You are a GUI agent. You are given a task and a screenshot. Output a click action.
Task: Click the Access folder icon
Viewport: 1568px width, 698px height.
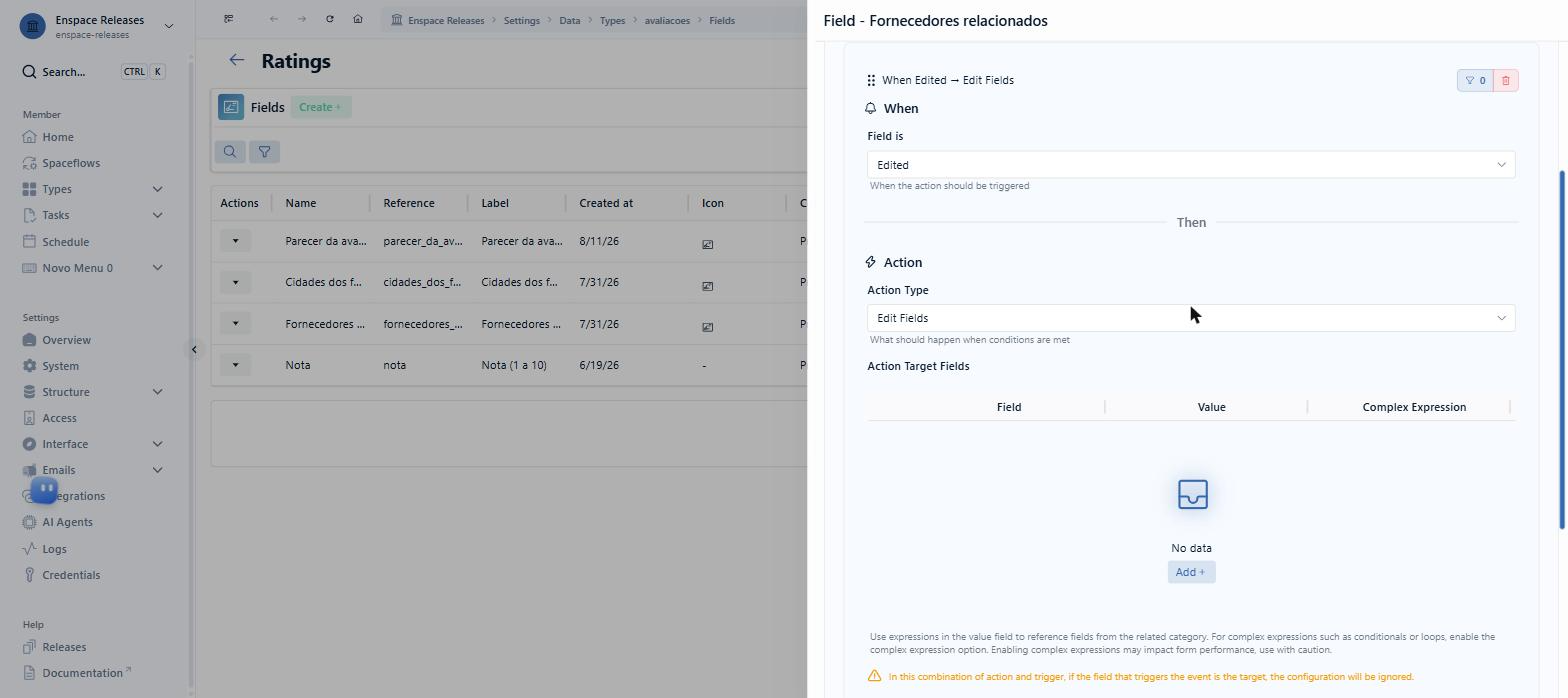point(29,418)
